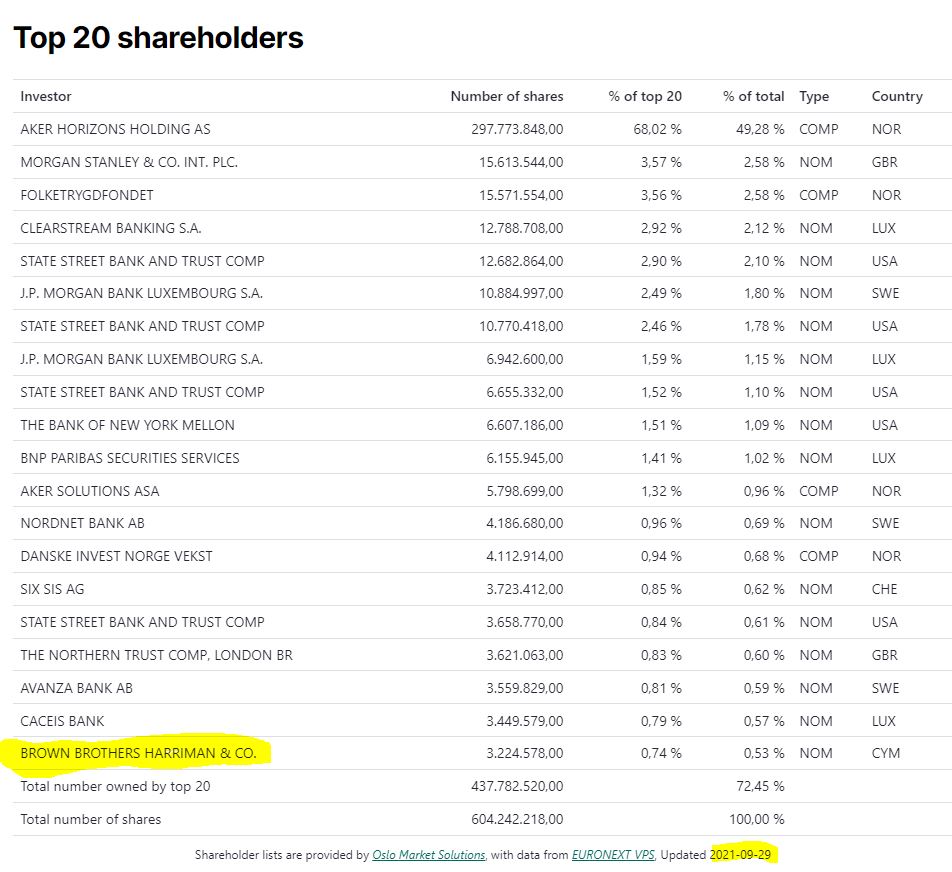Click the % of top 20 header
This screenshot has height=872, width=952.
(644, 96)
